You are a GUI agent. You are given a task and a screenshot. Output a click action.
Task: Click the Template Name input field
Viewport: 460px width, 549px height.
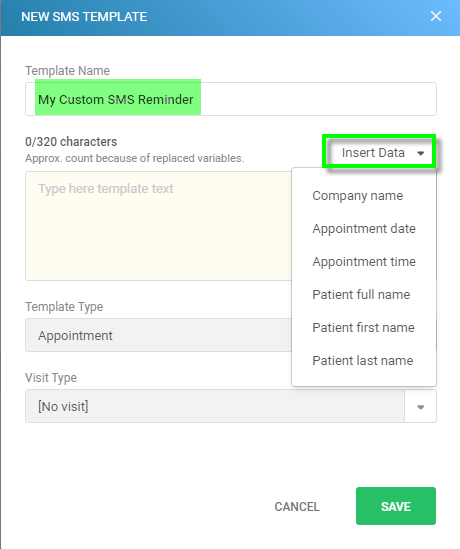point(231,99)
